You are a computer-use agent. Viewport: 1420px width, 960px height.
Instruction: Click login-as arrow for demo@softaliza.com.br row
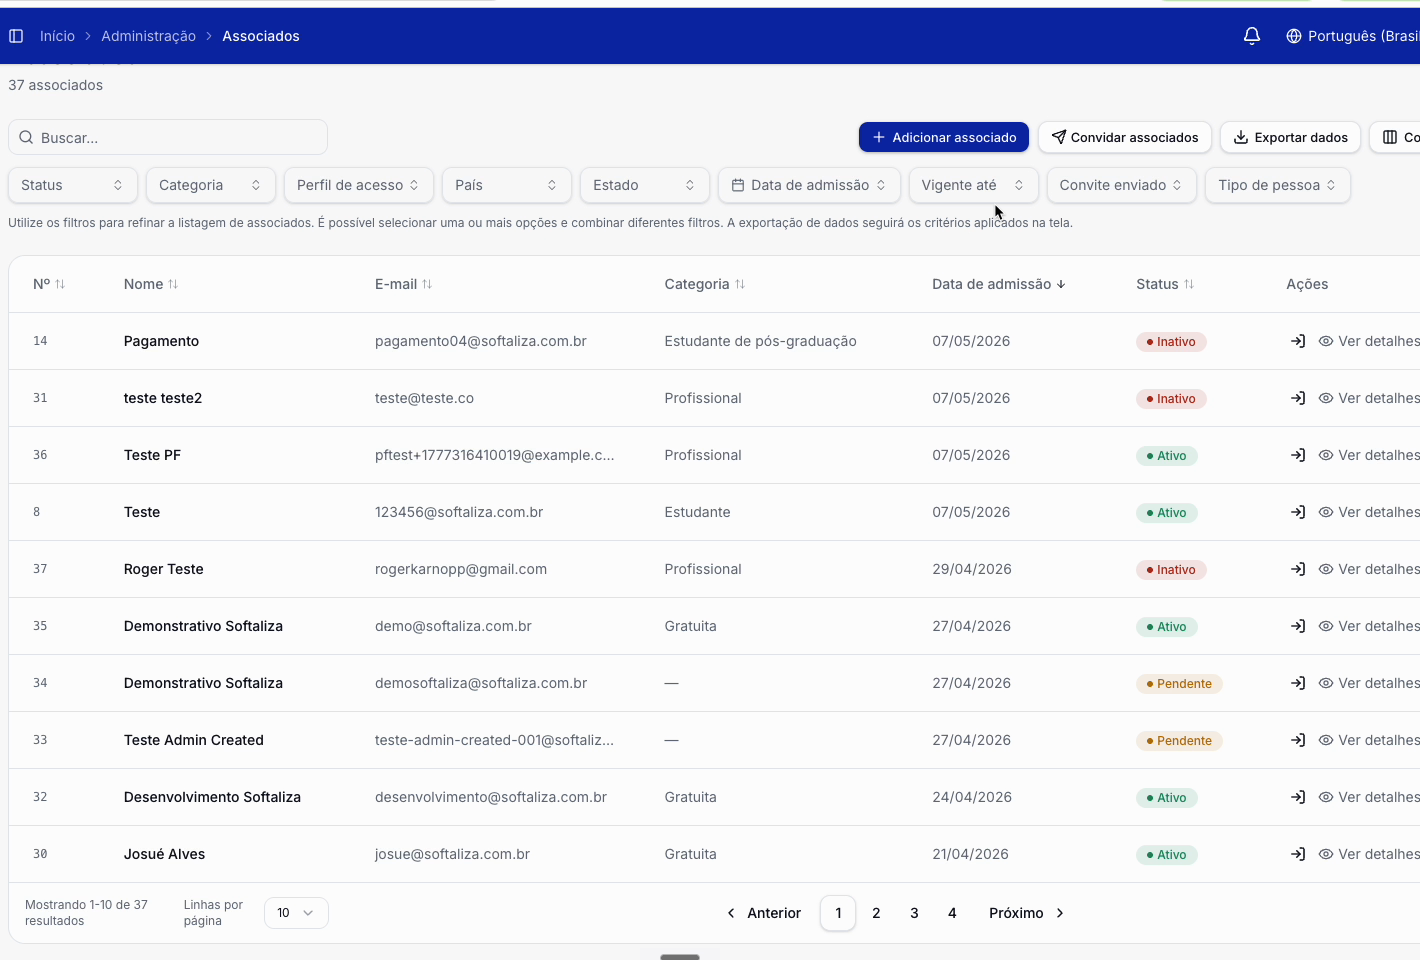point(1298,626)
